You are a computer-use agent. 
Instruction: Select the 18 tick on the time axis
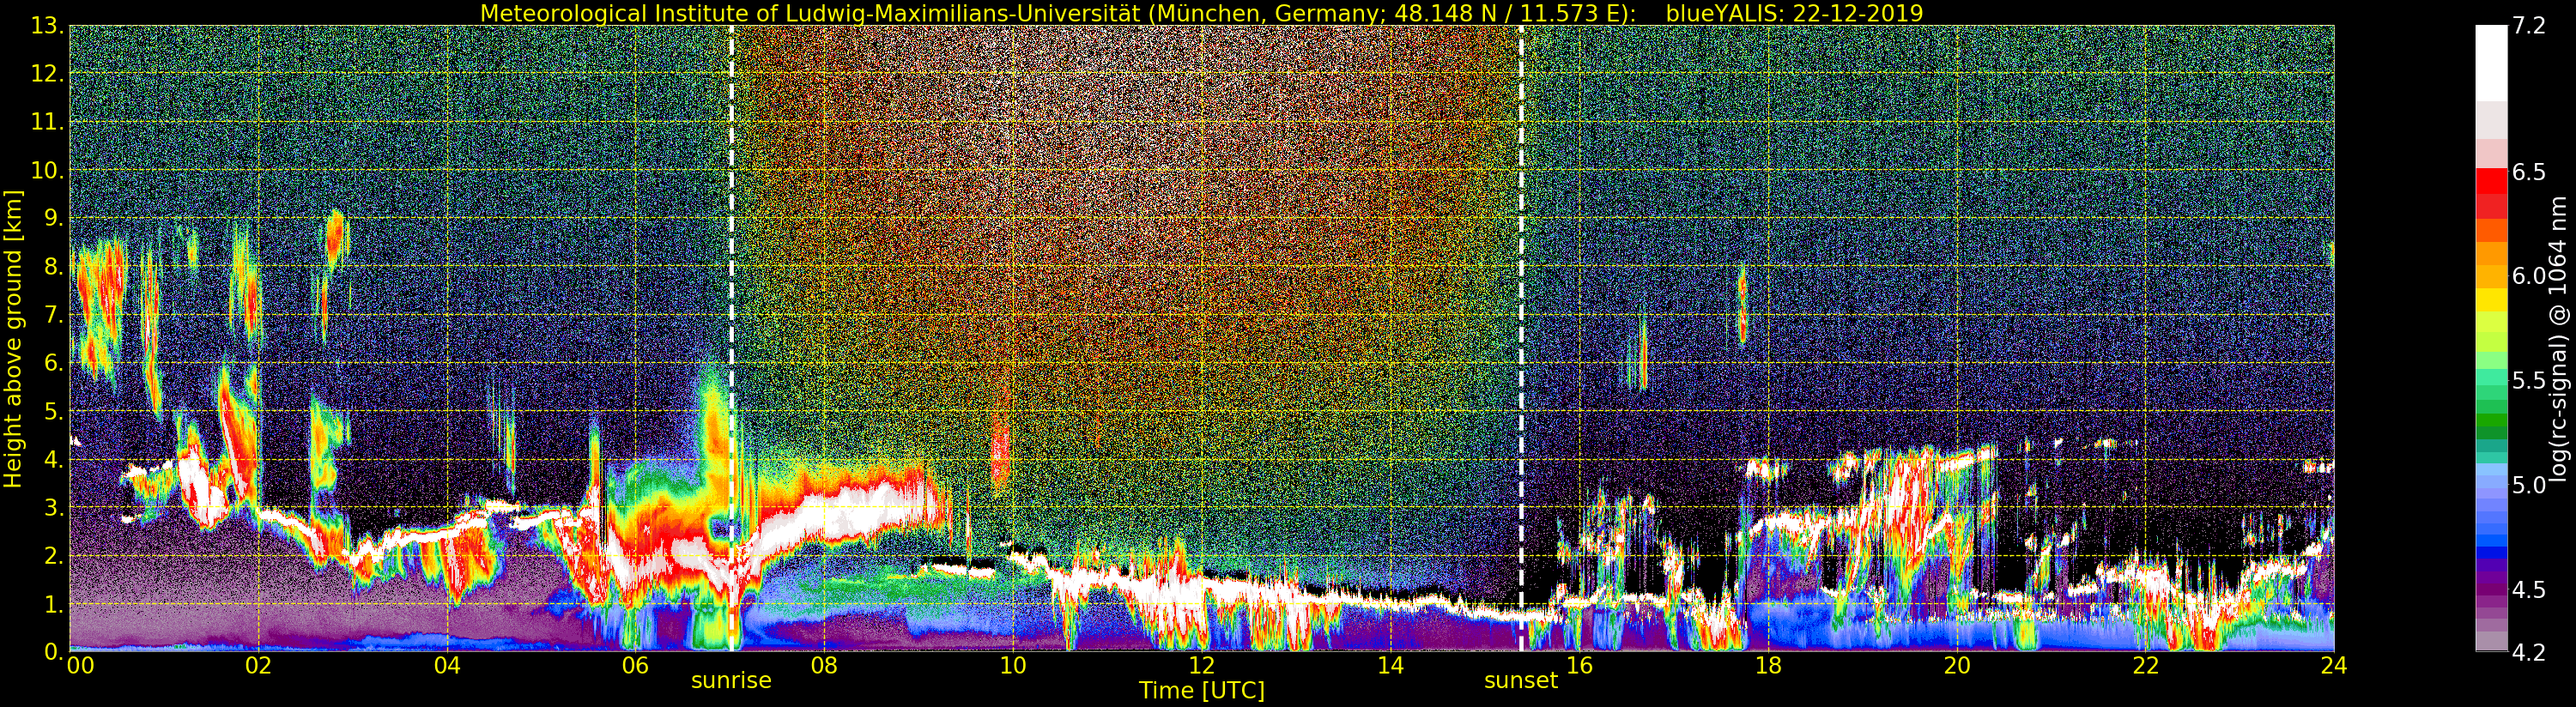click(1768, 666)
